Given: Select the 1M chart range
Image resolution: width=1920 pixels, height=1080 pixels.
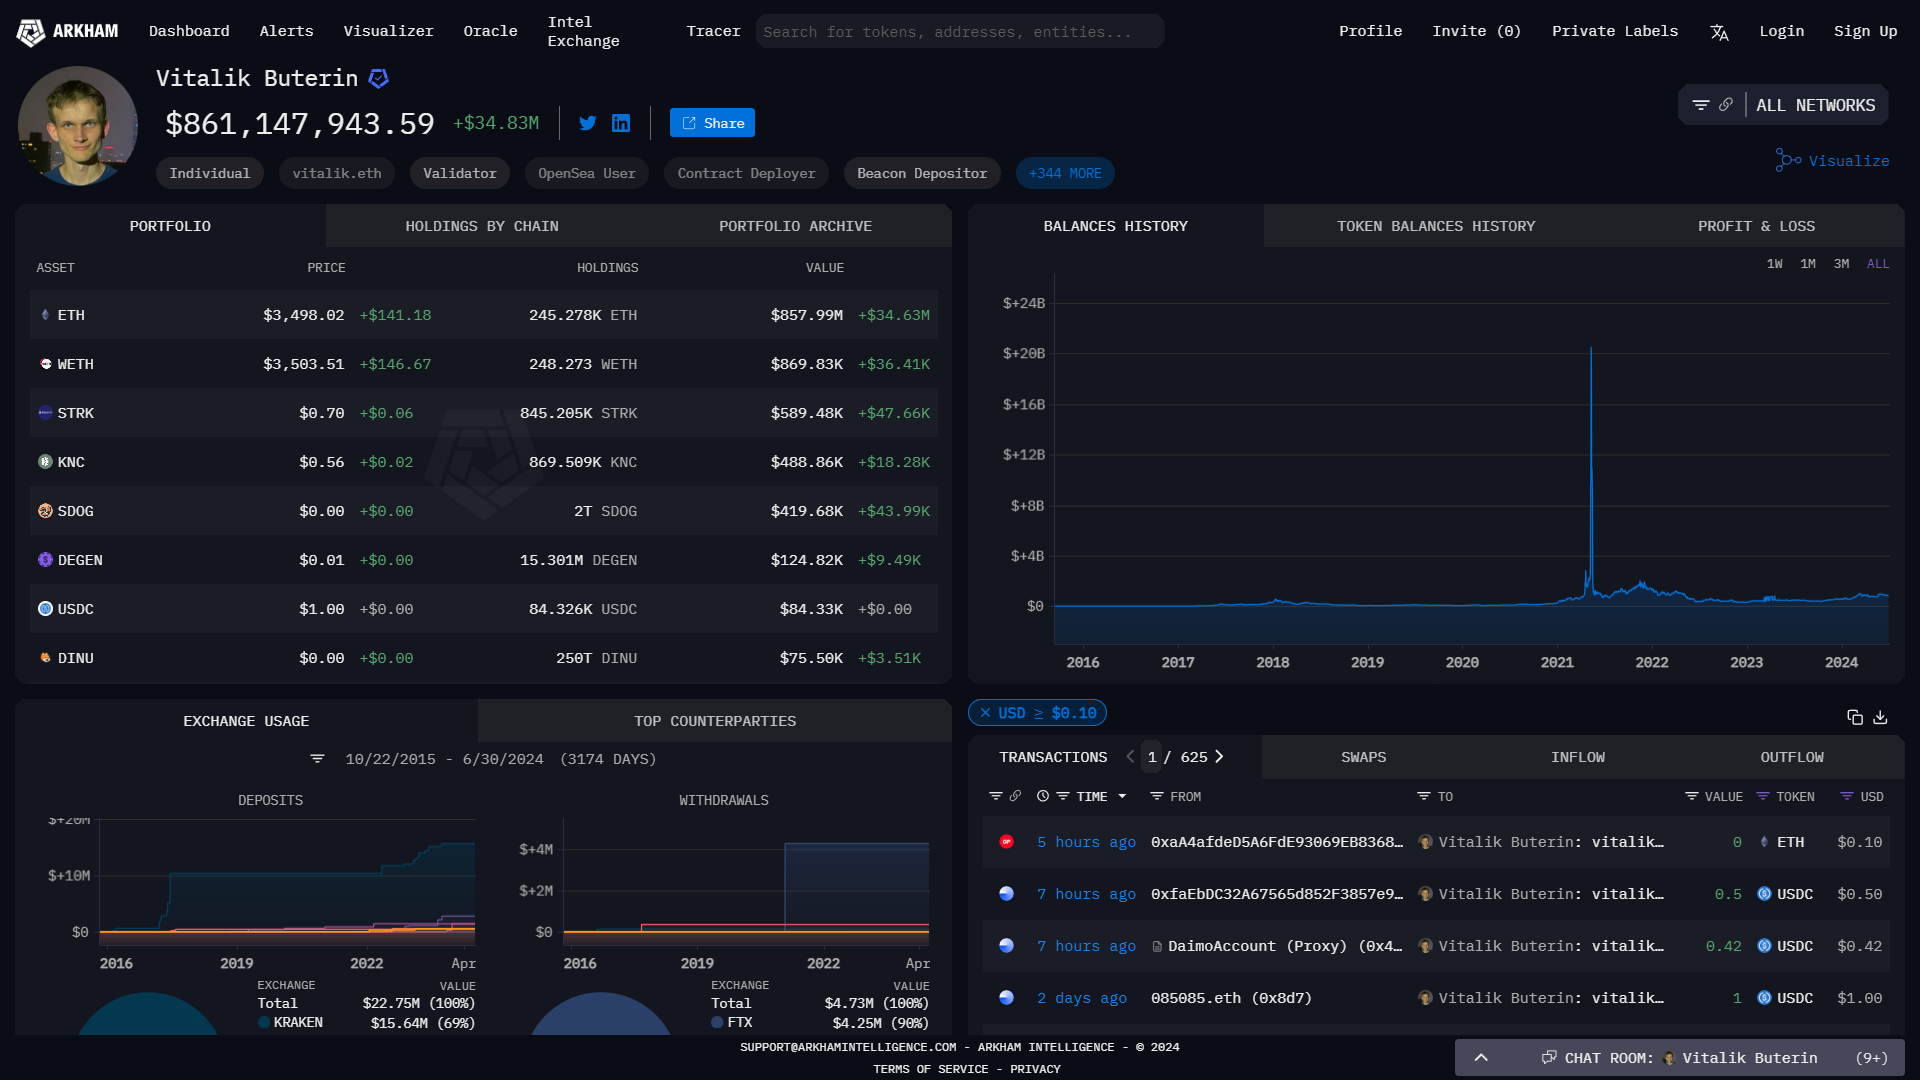Looking at the screenshot, I should (x=1808, y=264).
